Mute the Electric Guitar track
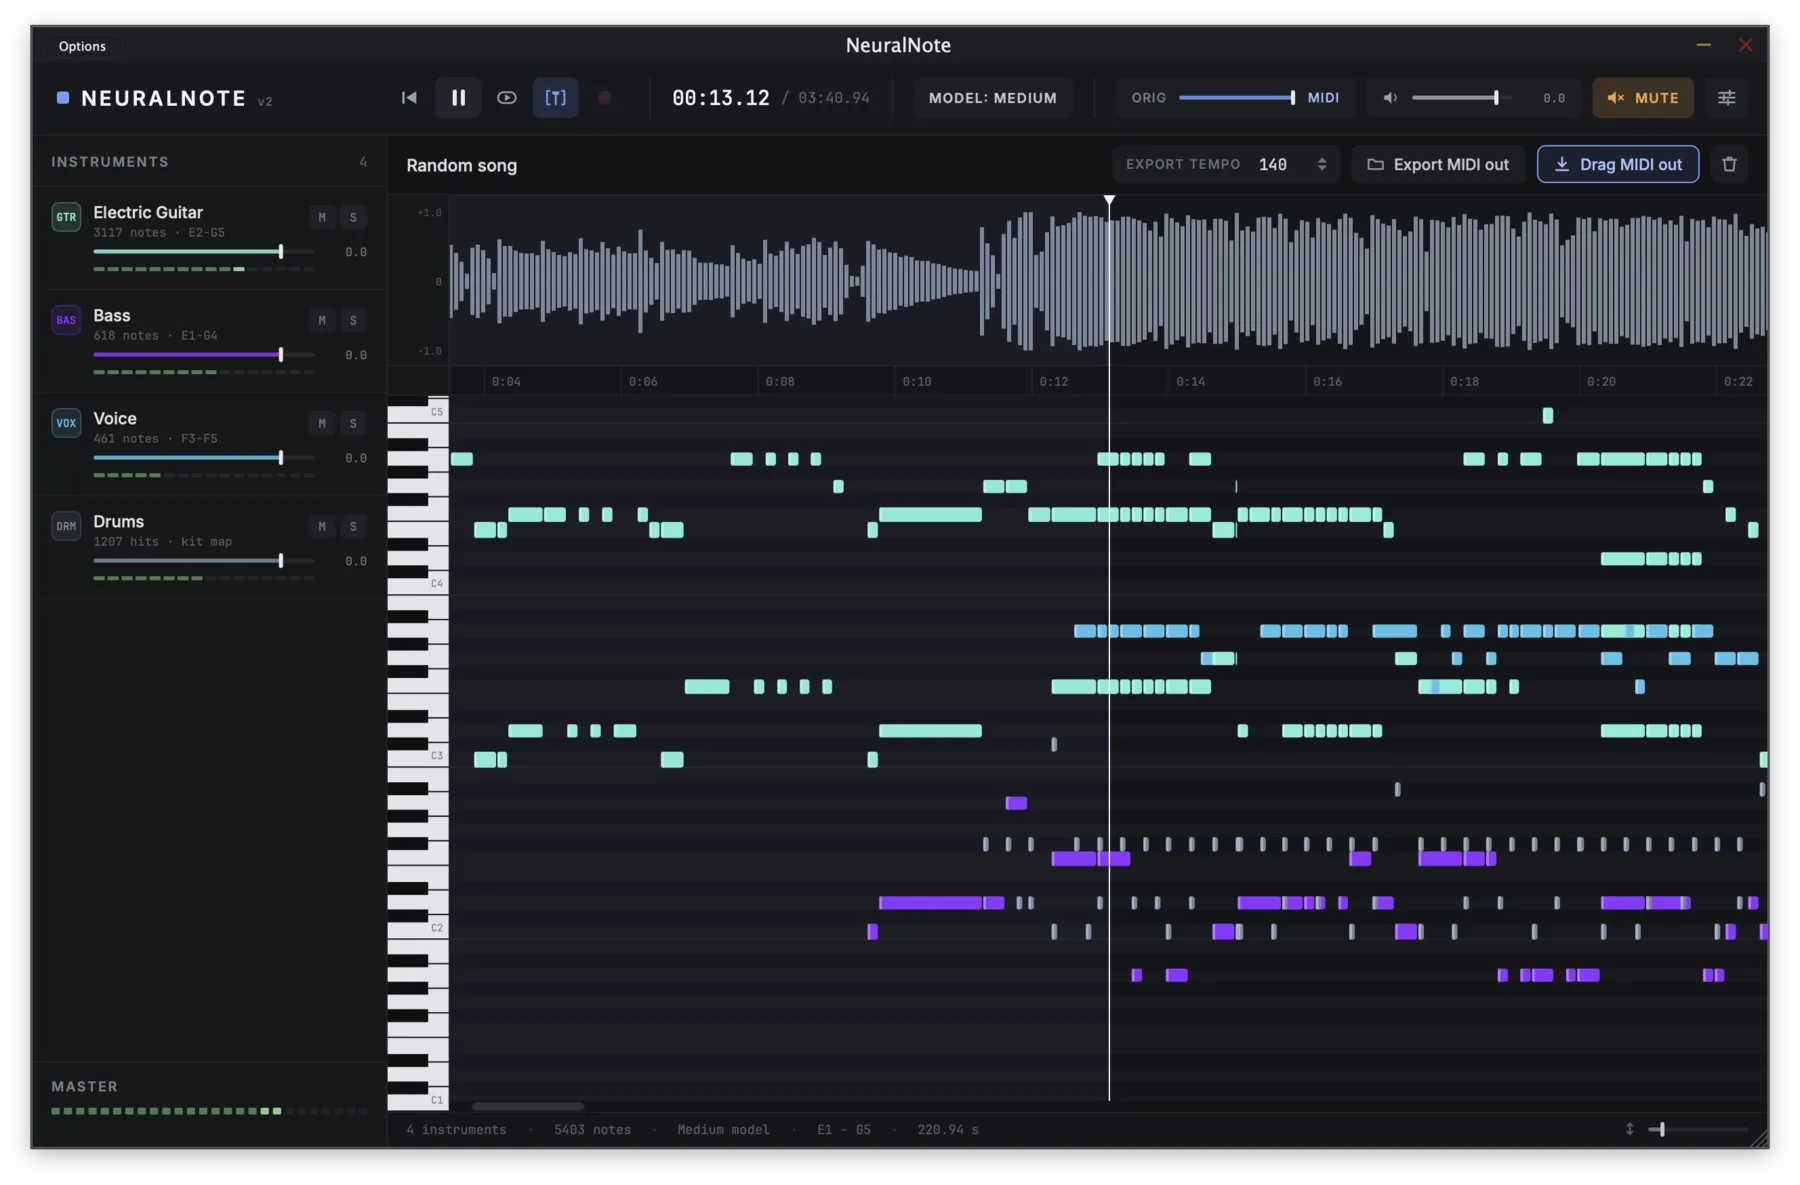Viewport: 1800px width, 1185px height. click(x=322, y=217)
